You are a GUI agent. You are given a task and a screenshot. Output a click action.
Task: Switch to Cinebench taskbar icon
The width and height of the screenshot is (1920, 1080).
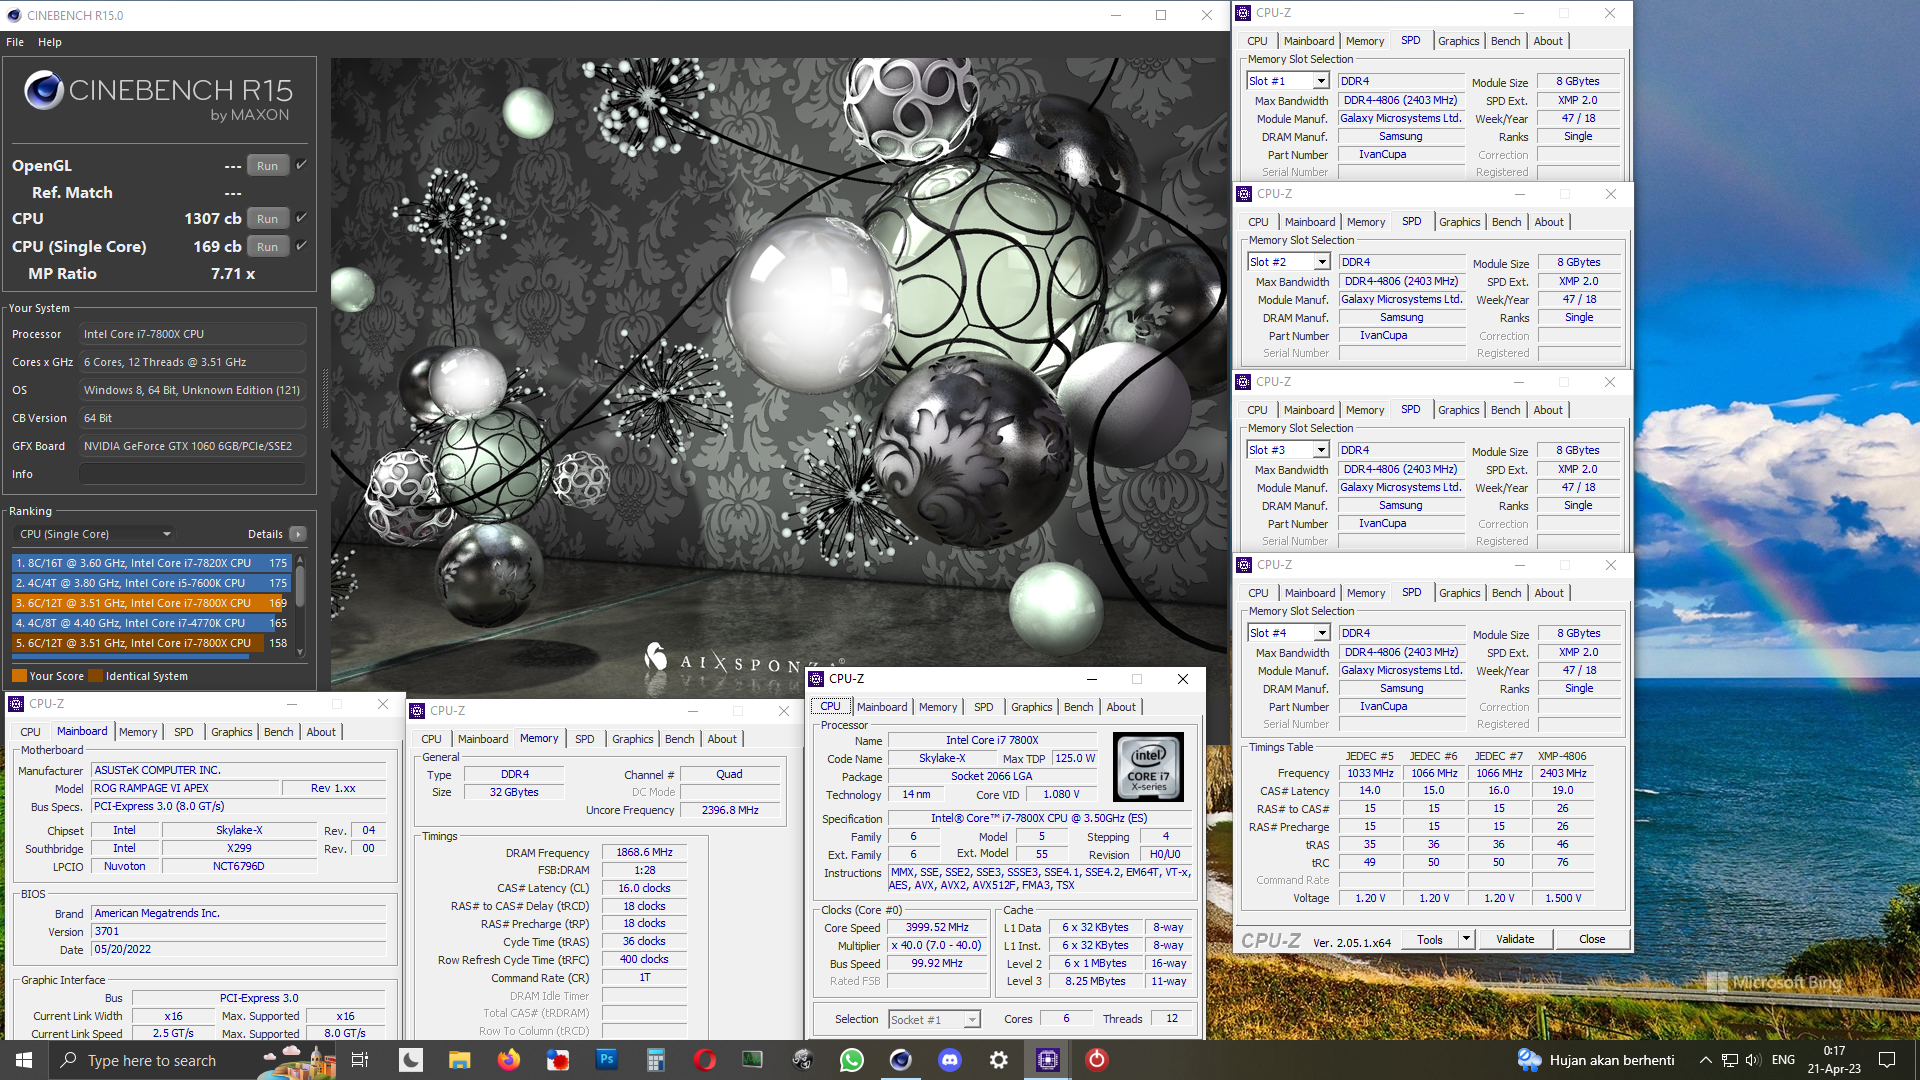[900, 1060]
